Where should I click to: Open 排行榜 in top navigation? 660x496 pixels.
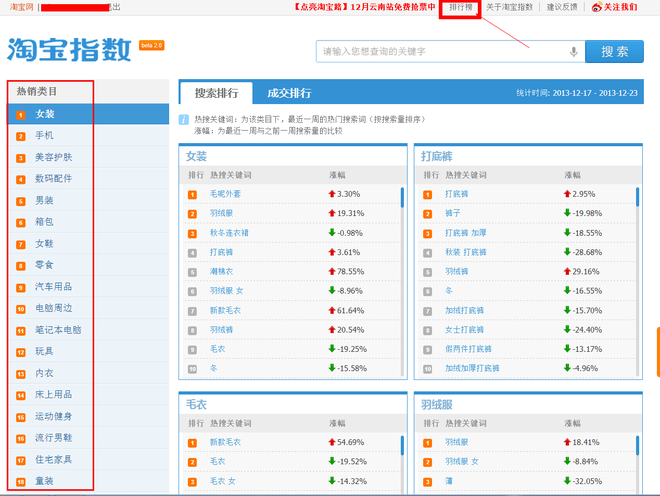460,7
